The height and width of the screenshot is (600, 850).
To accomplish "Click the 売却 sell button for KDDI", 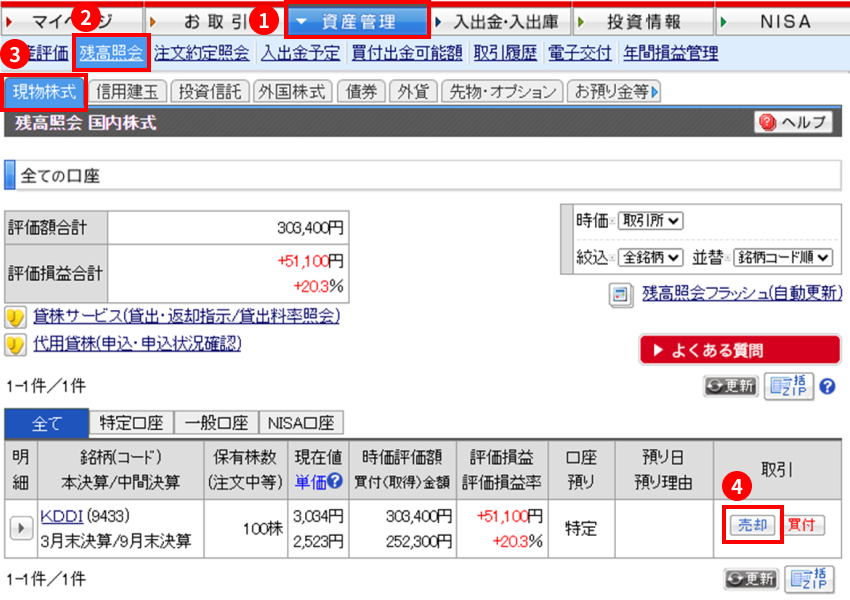I will click(x=749, y=525).
